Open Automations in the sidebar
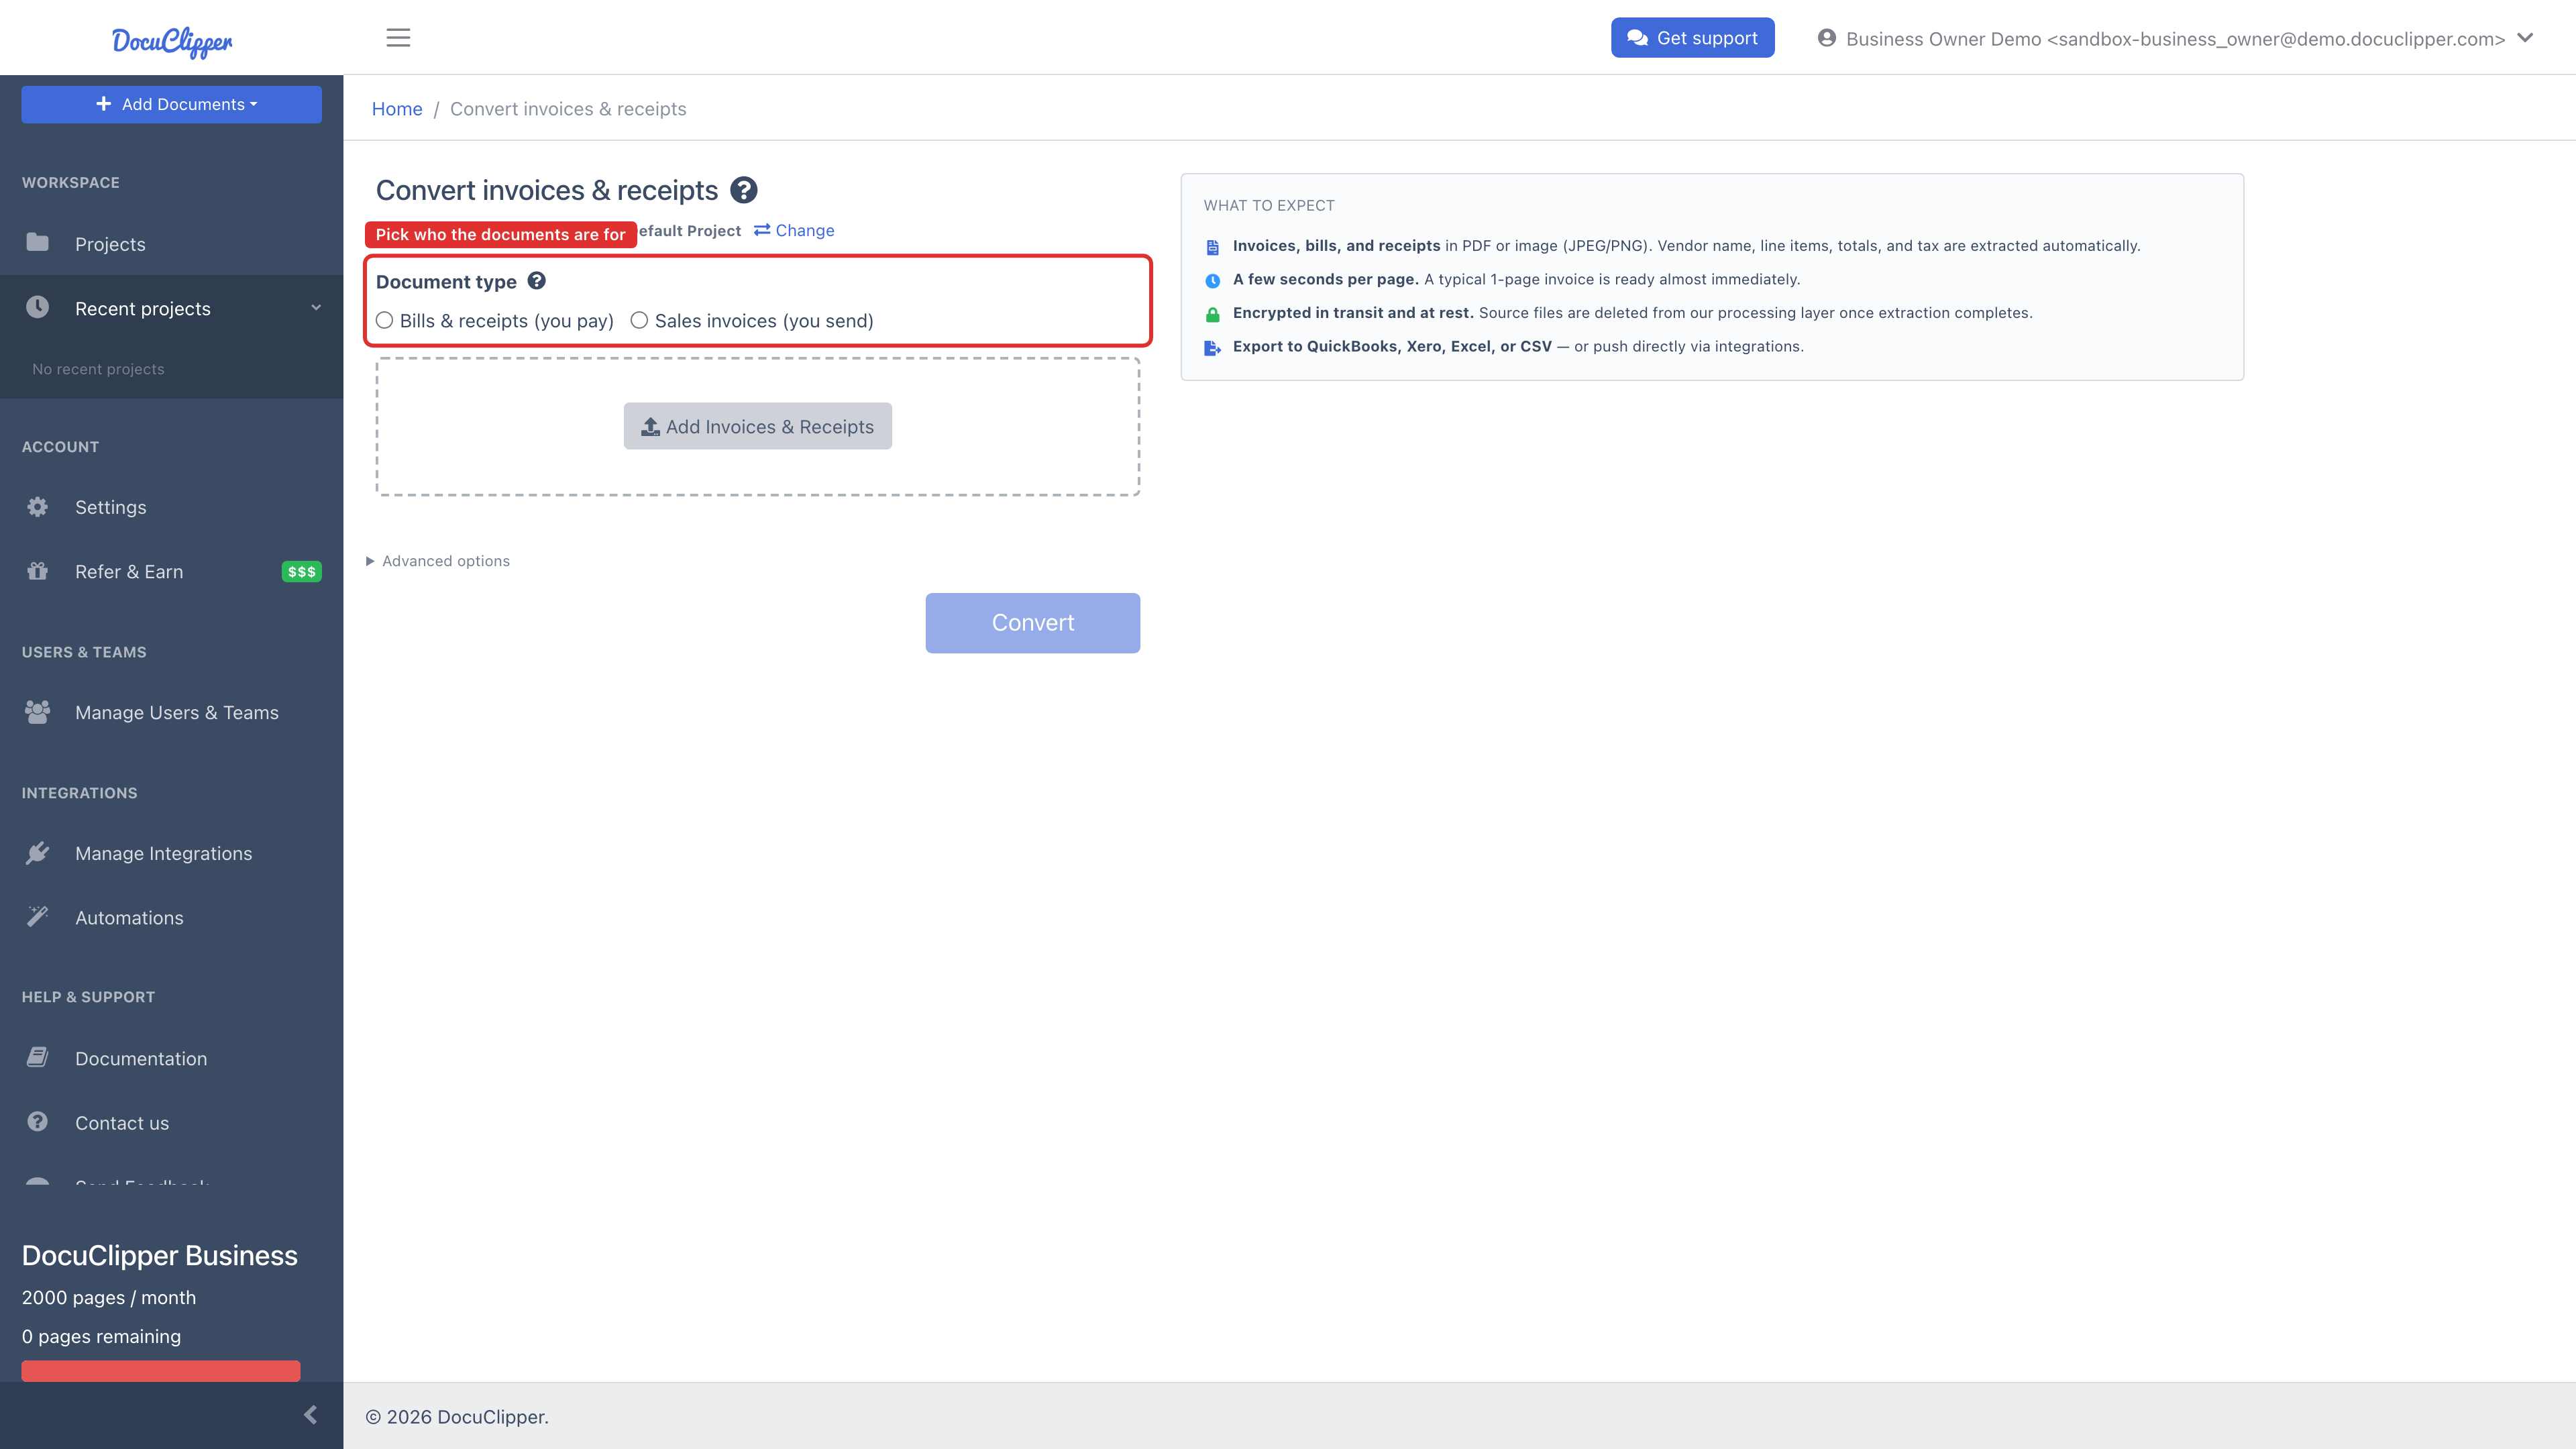 [172, 918]
